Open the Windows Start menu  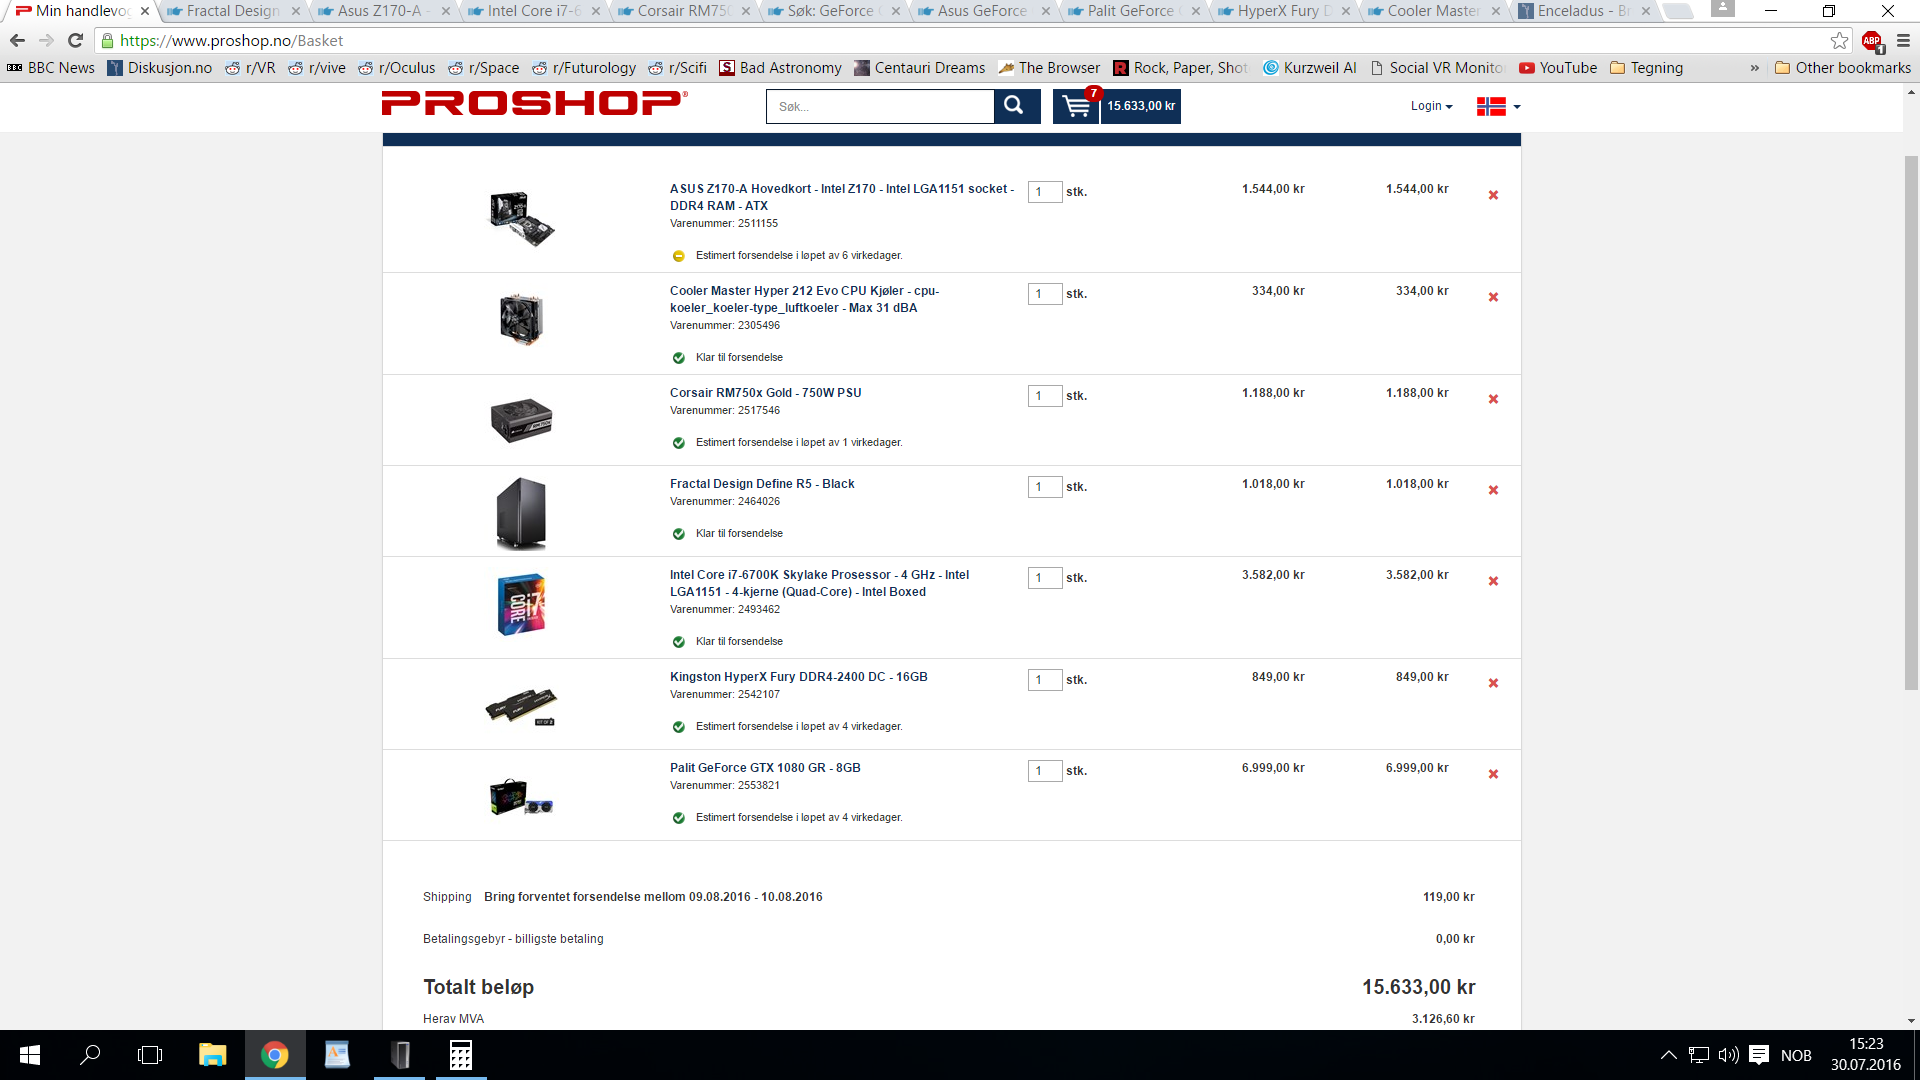[30, 1055]
